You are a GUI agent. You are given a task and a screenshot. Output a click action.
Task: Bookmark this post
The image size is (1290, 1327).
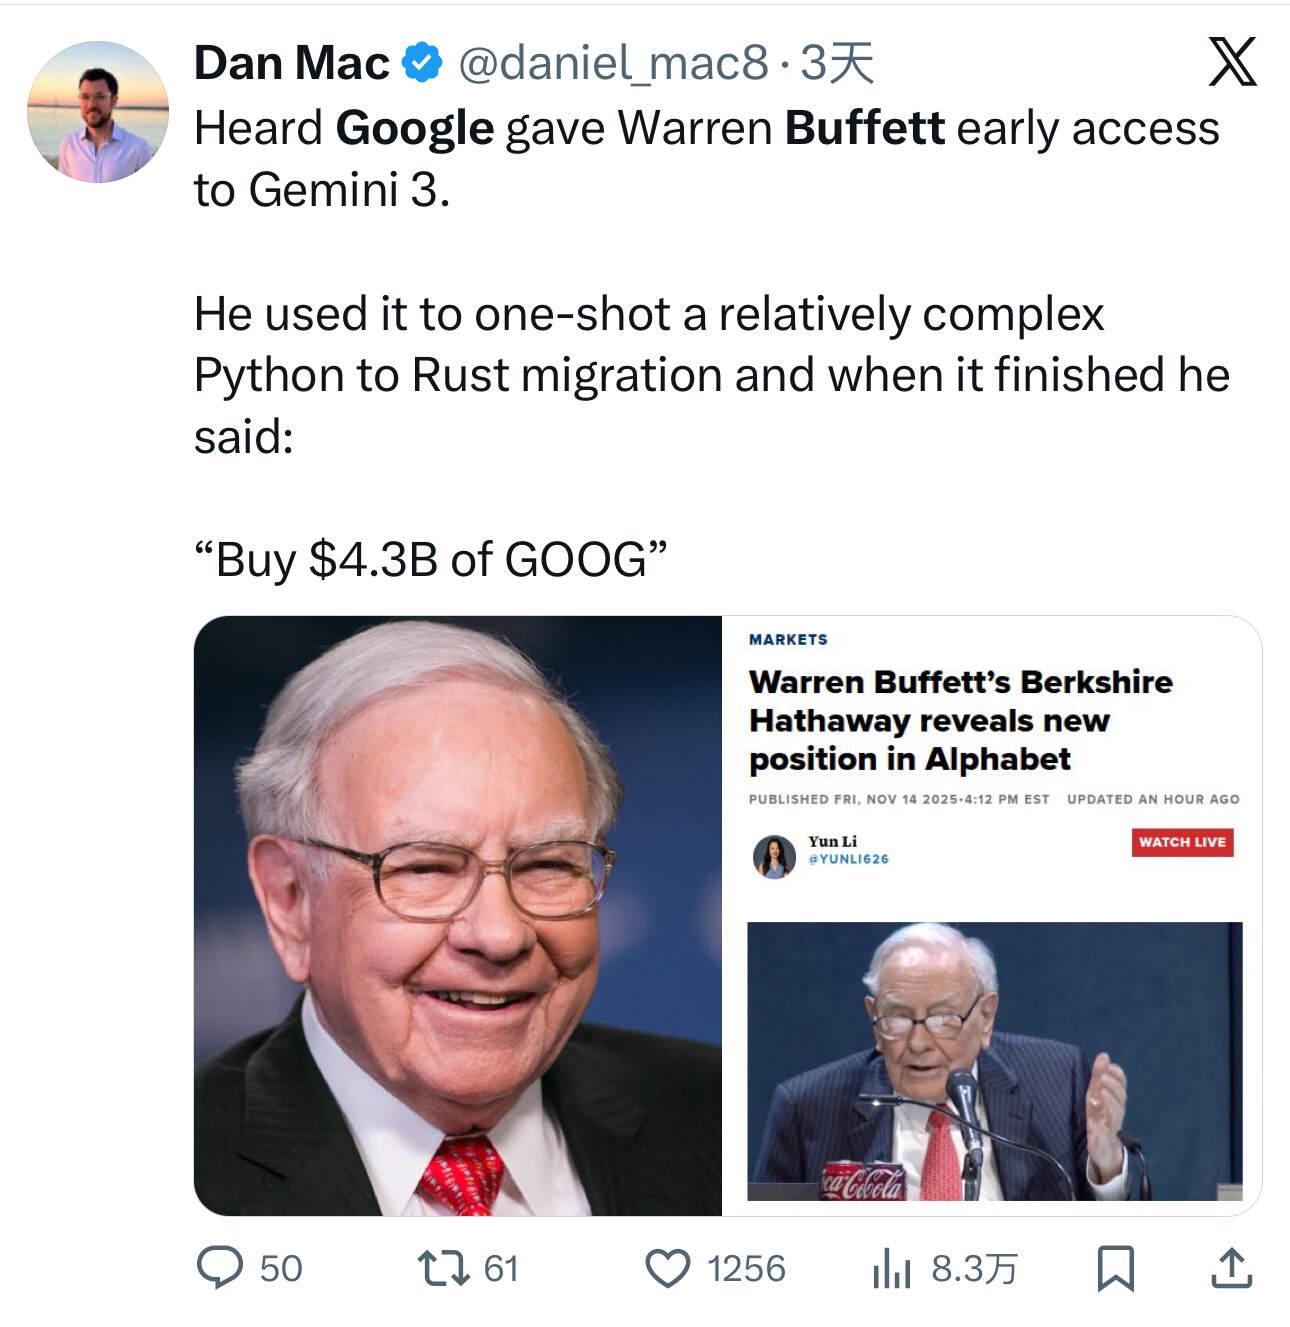[x=1115, y=1268]
